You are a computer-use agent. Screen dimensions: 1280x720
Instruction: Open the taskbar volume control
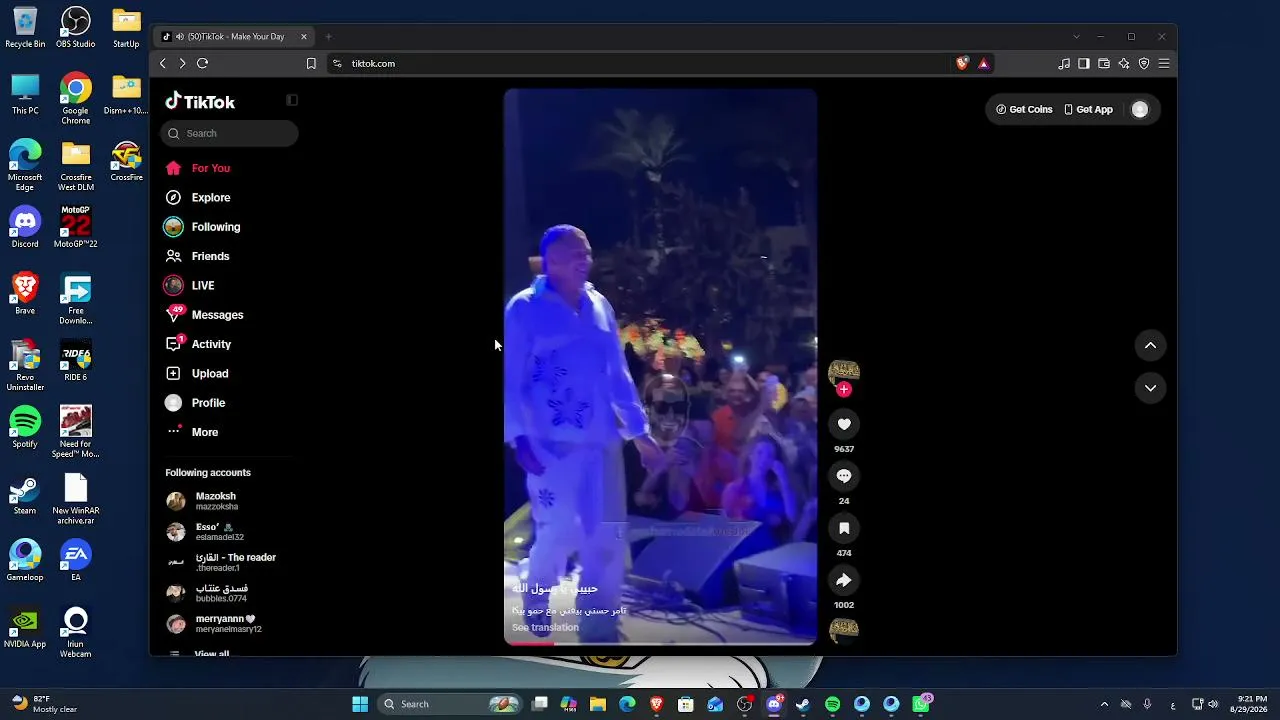coord(1212,704)
